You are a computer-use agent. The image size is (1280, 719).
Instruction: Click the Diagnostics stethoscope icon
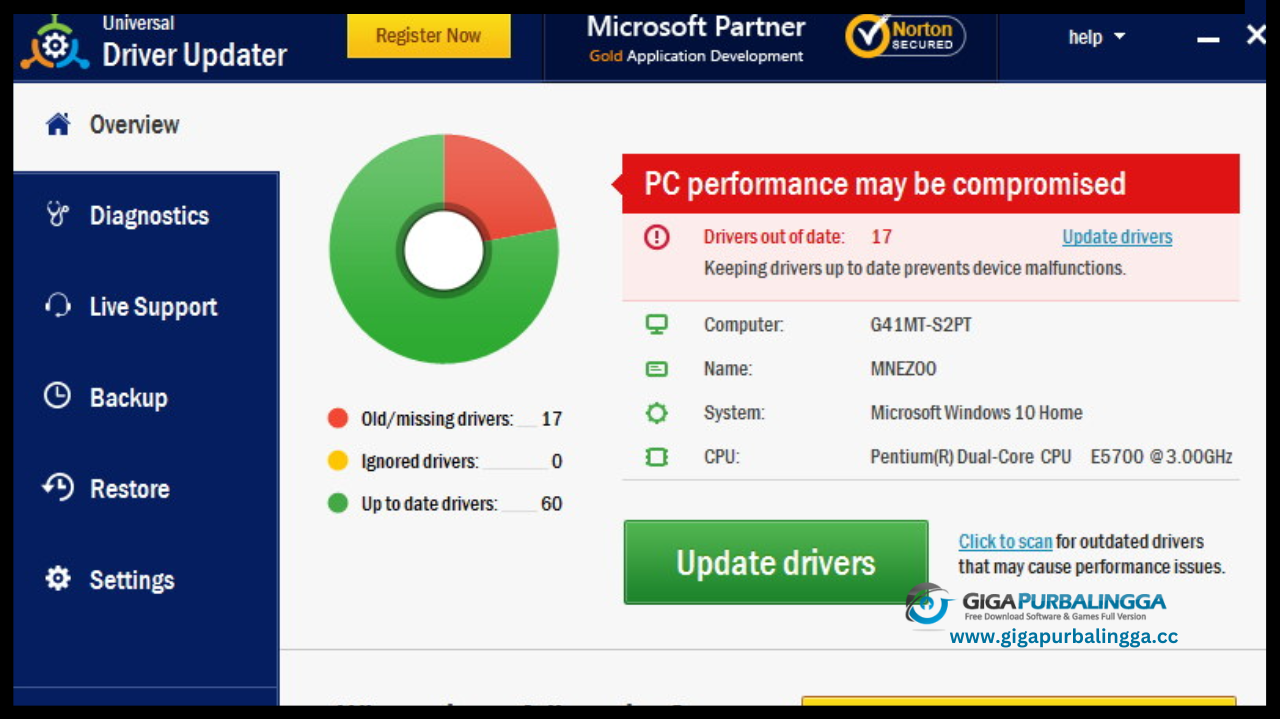[58, 214]
